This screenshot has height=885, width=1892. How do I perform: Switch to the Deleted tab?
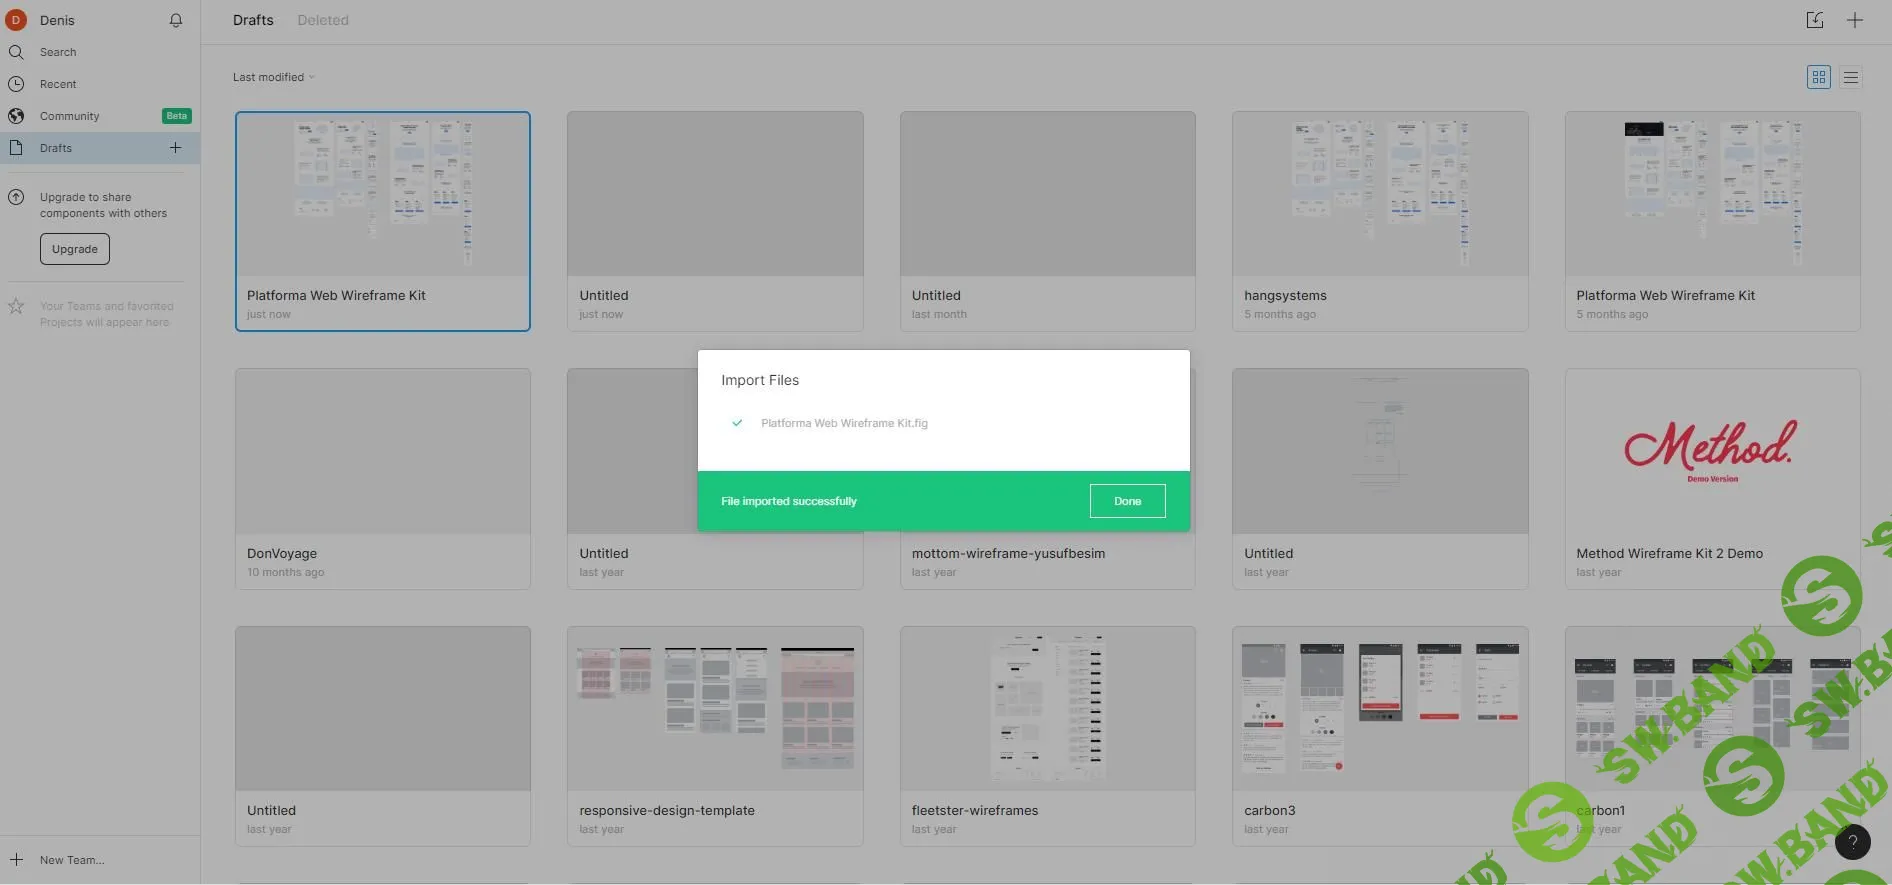pos(323,20)
